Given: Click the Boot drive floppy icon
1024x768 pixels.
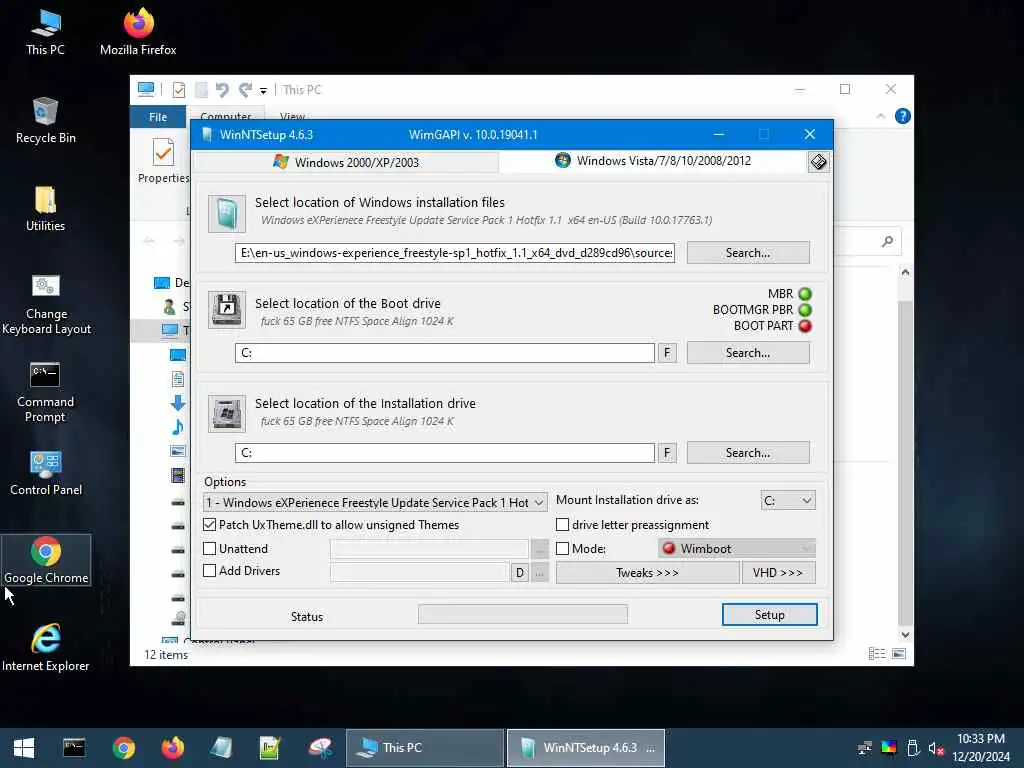Looking at the screenshot, I should coord(227,310).
